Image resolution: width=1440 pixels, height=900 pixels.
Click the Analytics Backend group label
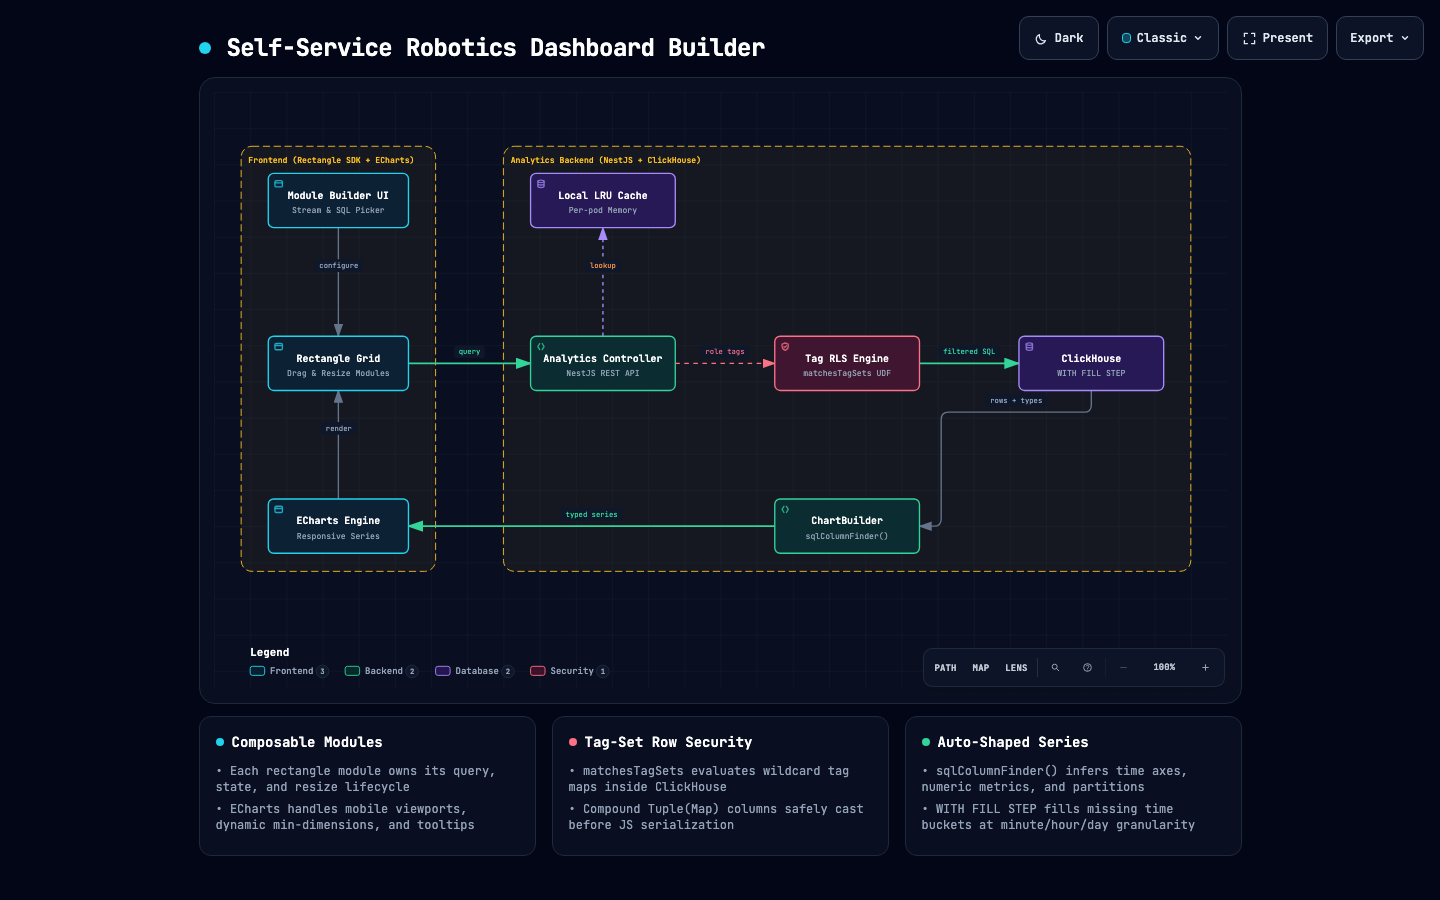coord(606,160)
